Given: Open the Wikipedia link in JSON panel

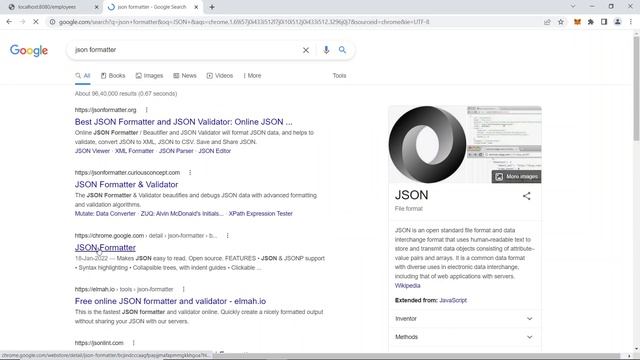Looking at the screenshot, I should click(407, 286).
